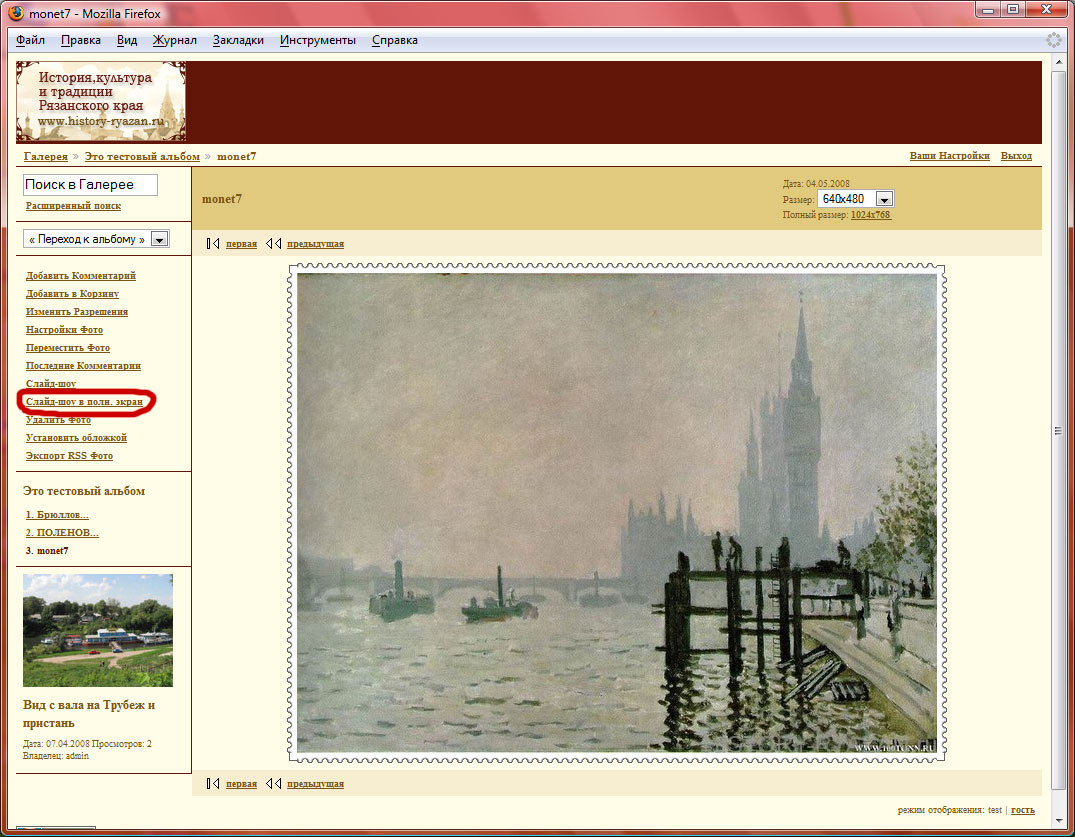Open the 'Это тестовый альбом' breadcrumb link
Image resolution: width=1075 pixels, height=837 pixels.
[142, 156]
